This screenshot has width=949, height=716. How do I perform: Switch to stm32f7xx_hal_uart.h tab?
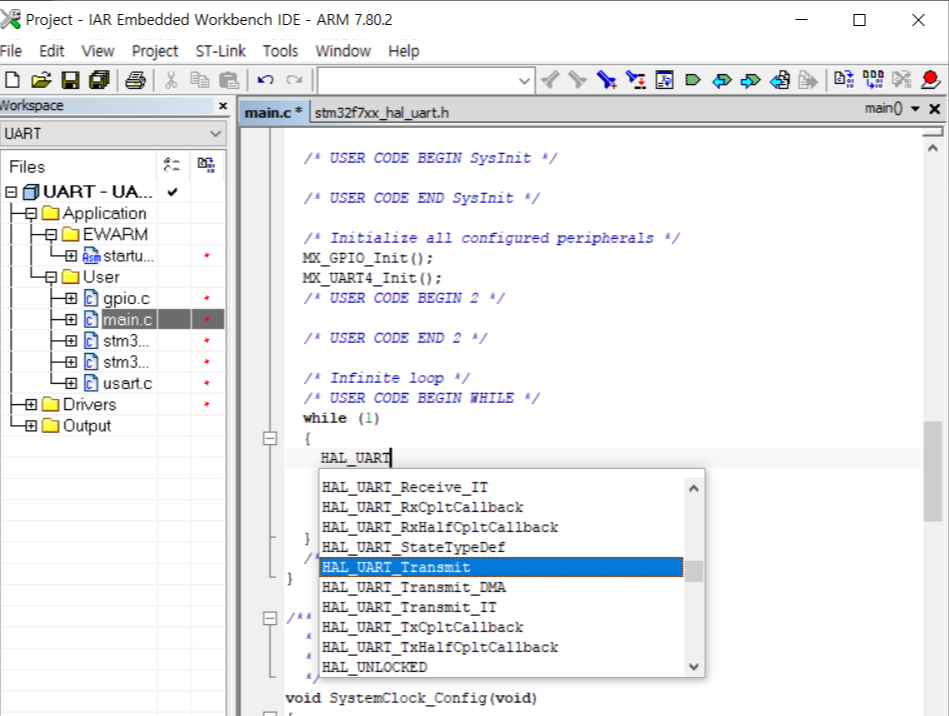pyautogui.click(x=381, y=113)
